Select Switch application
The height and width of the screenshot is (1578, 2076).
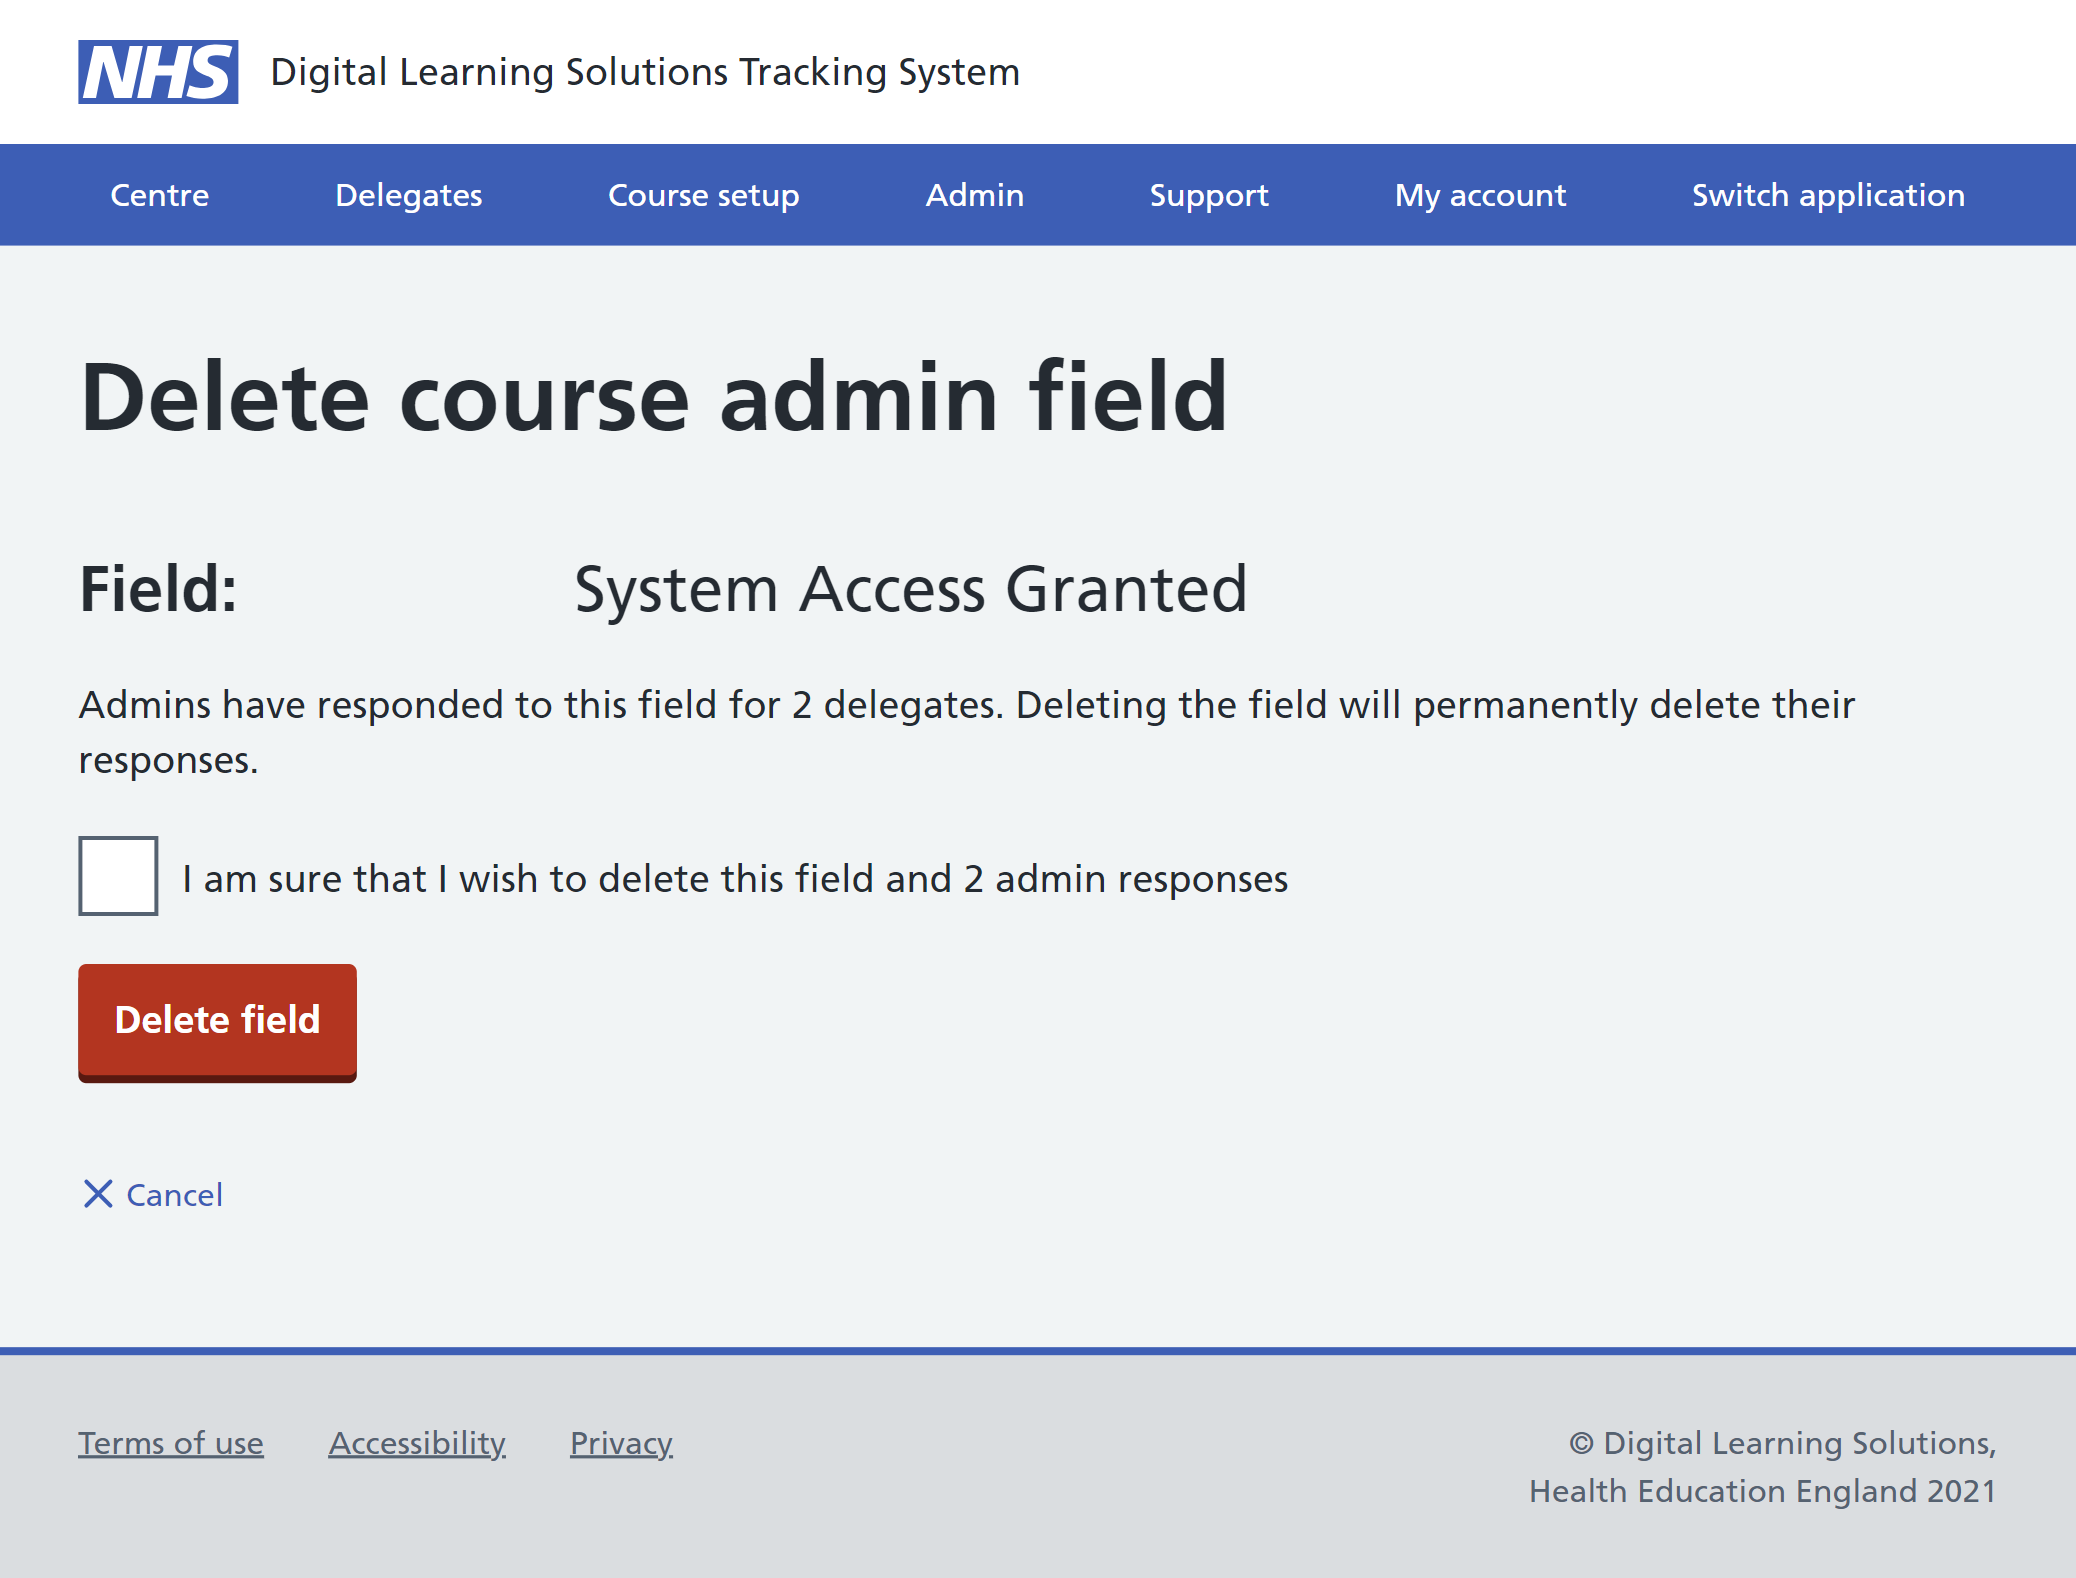pyautogui.click(x=1828, y=195)
